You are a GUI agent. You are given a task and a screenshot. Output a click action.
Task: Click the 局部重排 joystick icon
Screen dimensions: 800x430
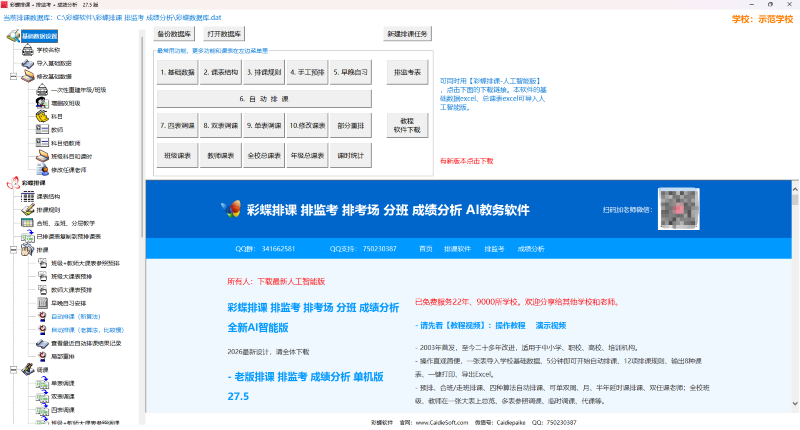[x=42, y=357]
